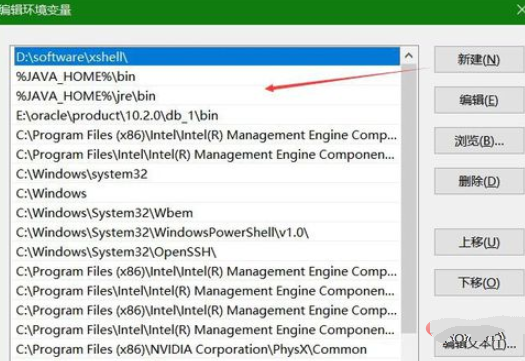Select the C:\Windows\system32 entry

click(207, 174)
